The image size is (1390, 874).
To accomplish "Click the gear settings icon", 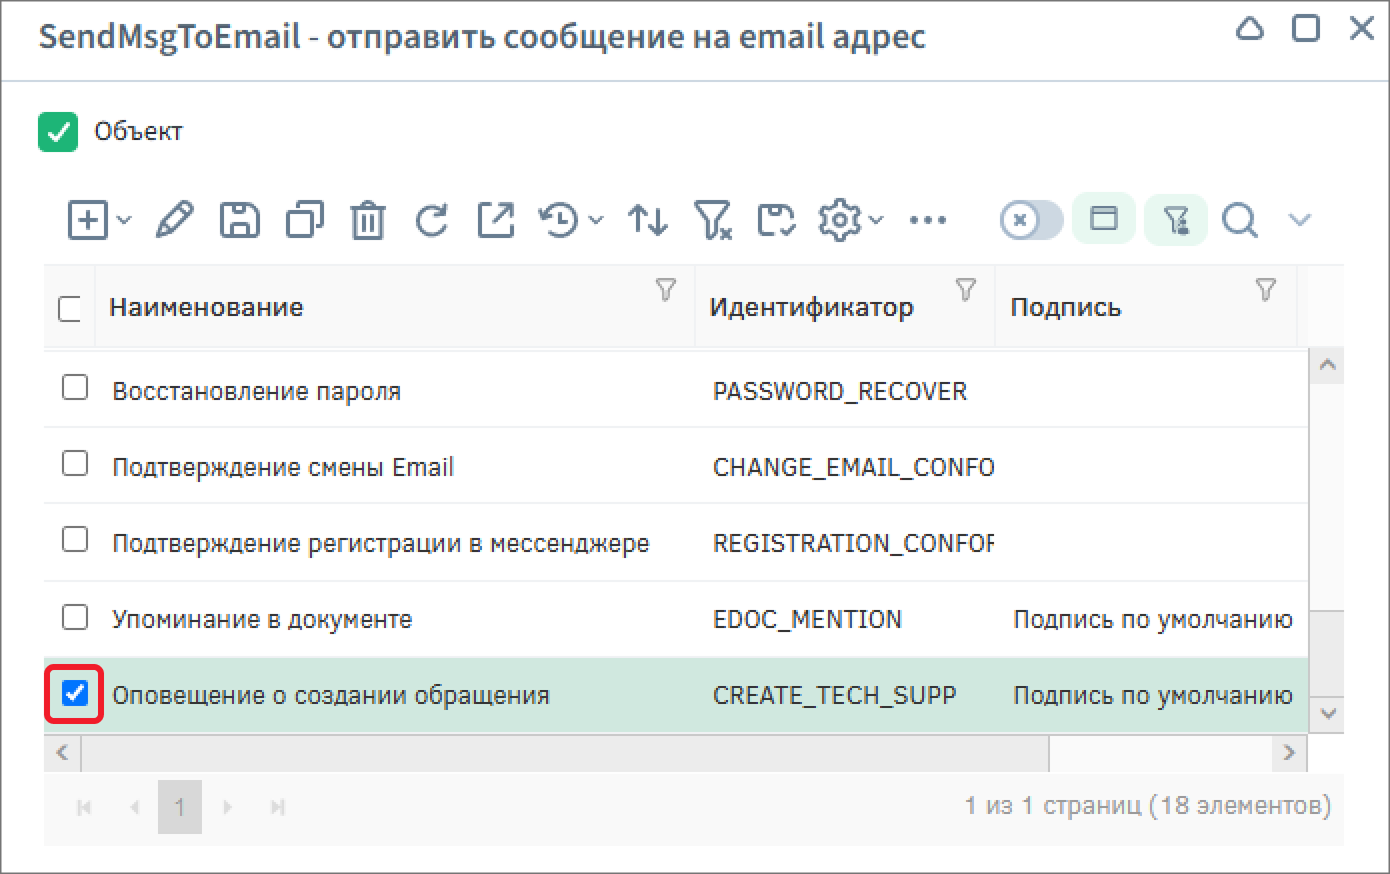I will [x=840, y=219].
